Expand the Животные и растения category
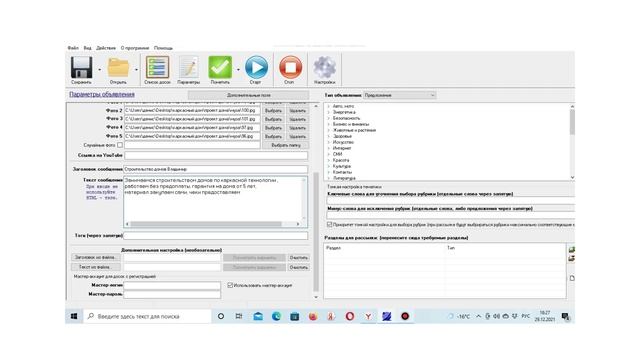Viewport: 640px width, 360px height. point(329,130)
